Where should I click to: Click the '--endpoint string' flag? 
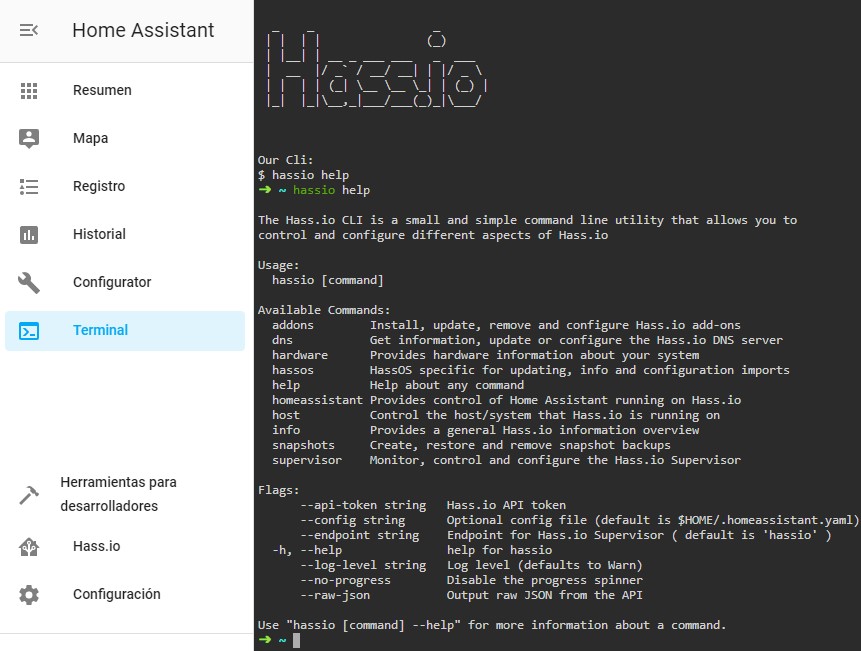click(360, 535)
